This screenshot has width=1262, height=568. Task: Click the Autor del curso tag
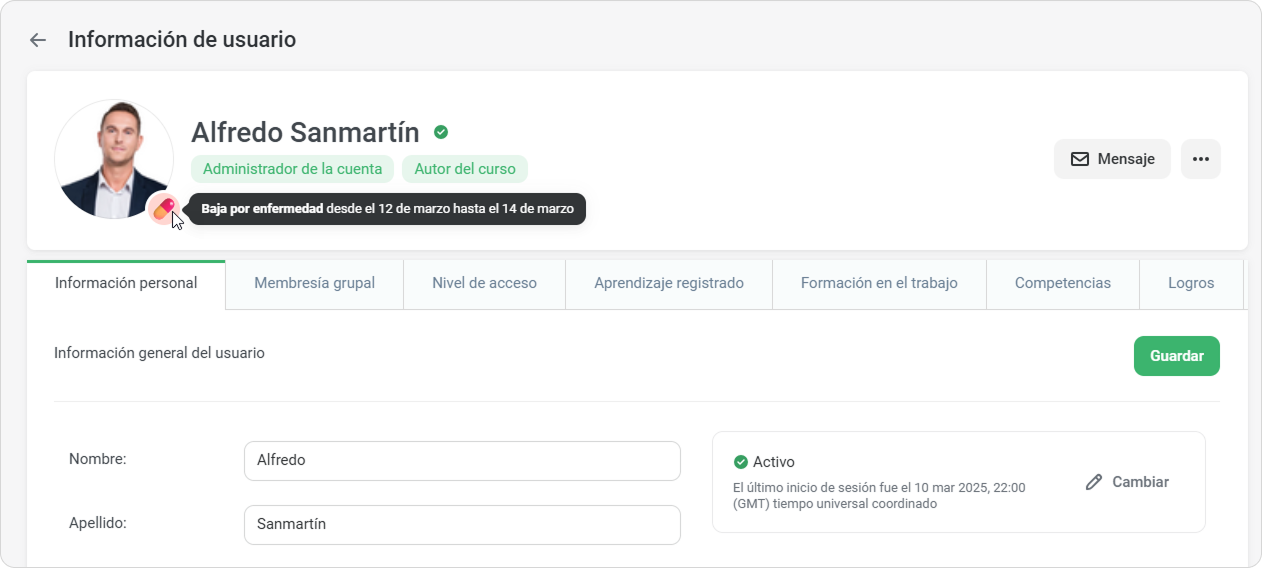[464, 169]
